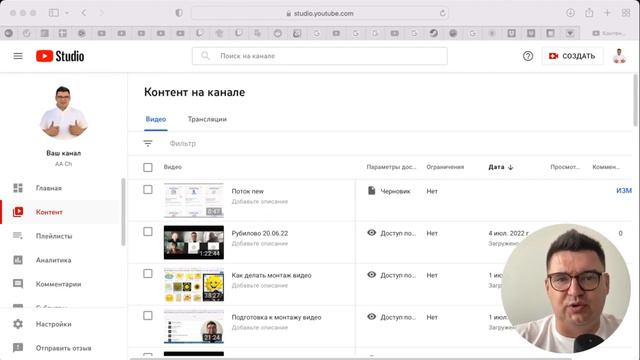
Task: Open the Рубилово 20.06.22 video title
Action: pyautogui.click(x=260, y=233)
